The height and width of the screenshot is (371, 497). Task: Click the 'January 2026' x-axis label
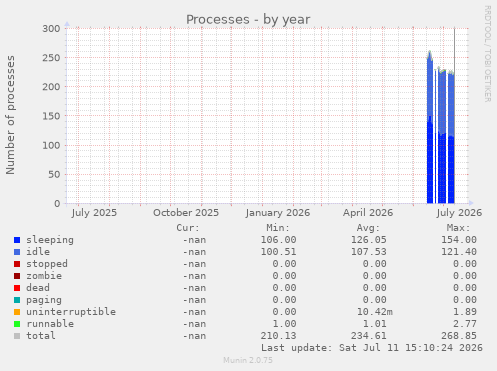coord(278,213)
